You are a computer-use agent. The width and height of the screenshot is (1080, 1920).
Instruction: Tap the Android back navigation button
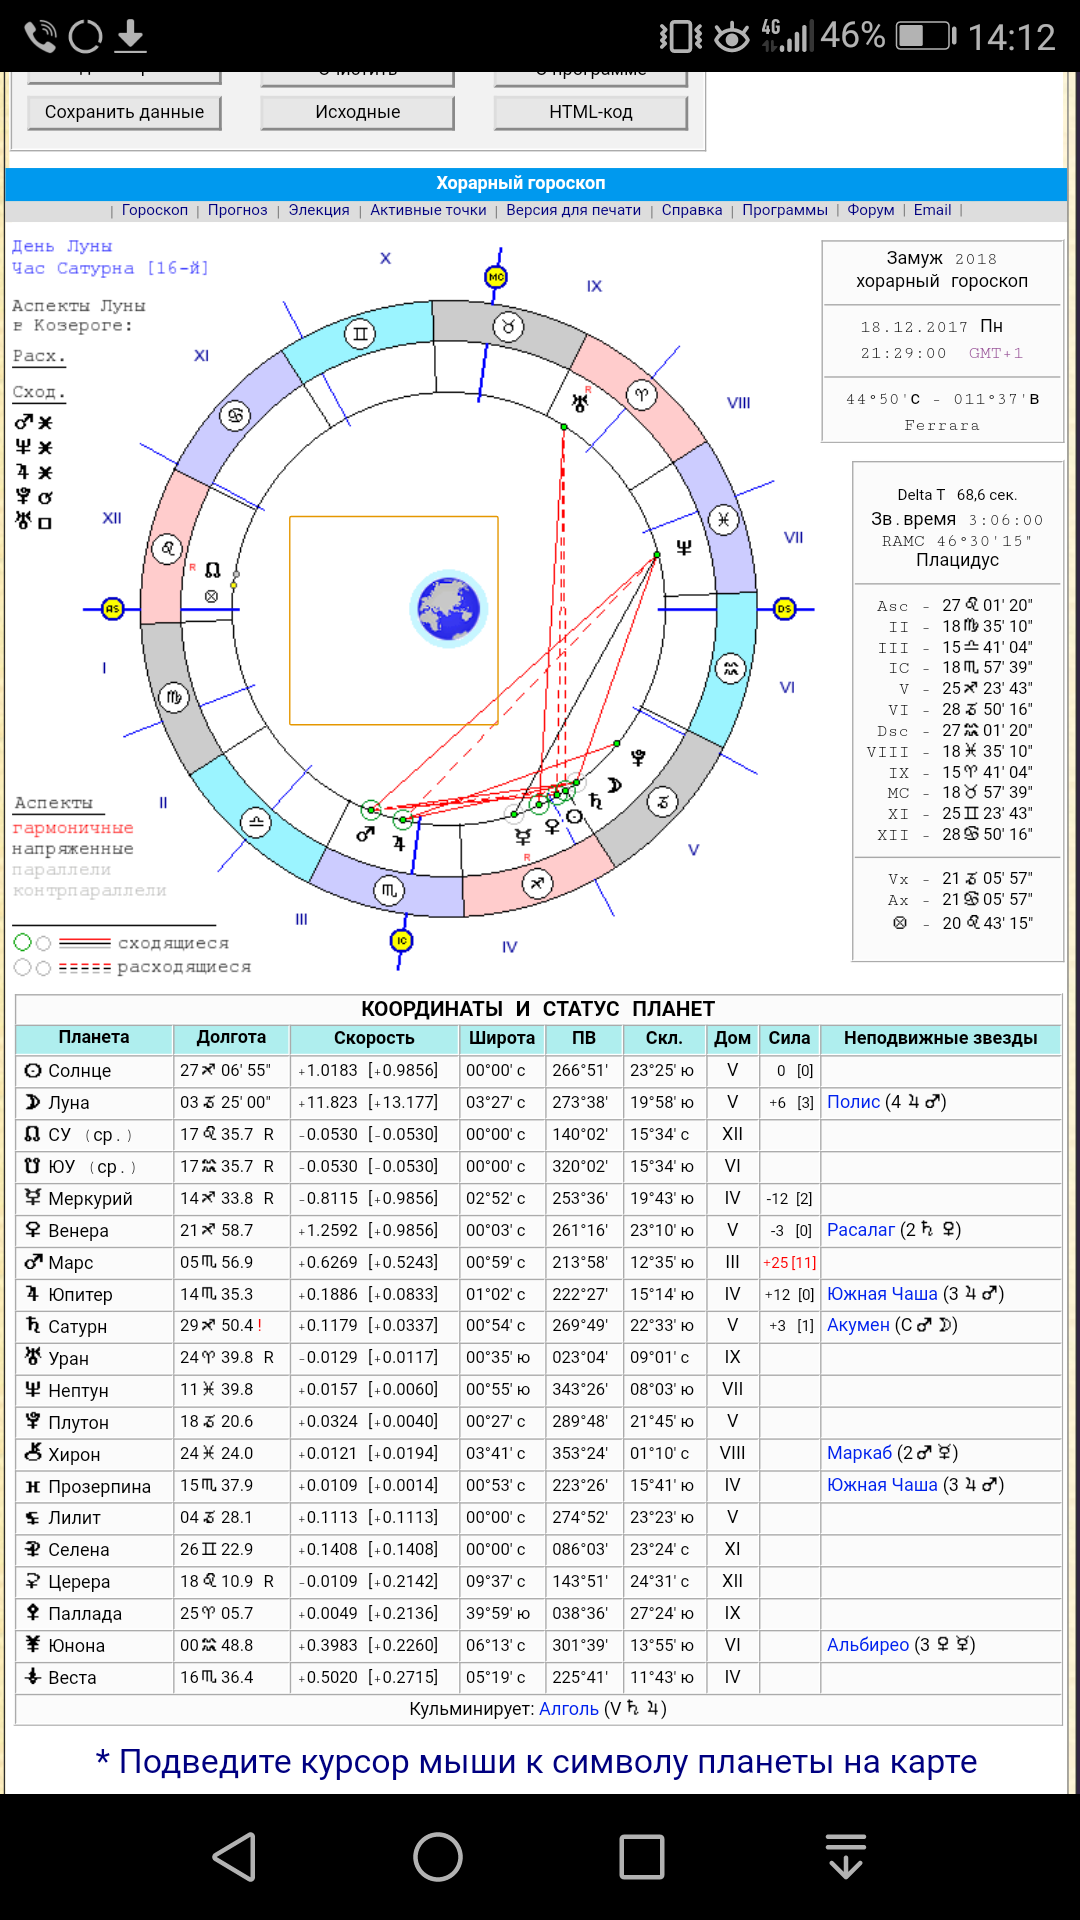236,1857
